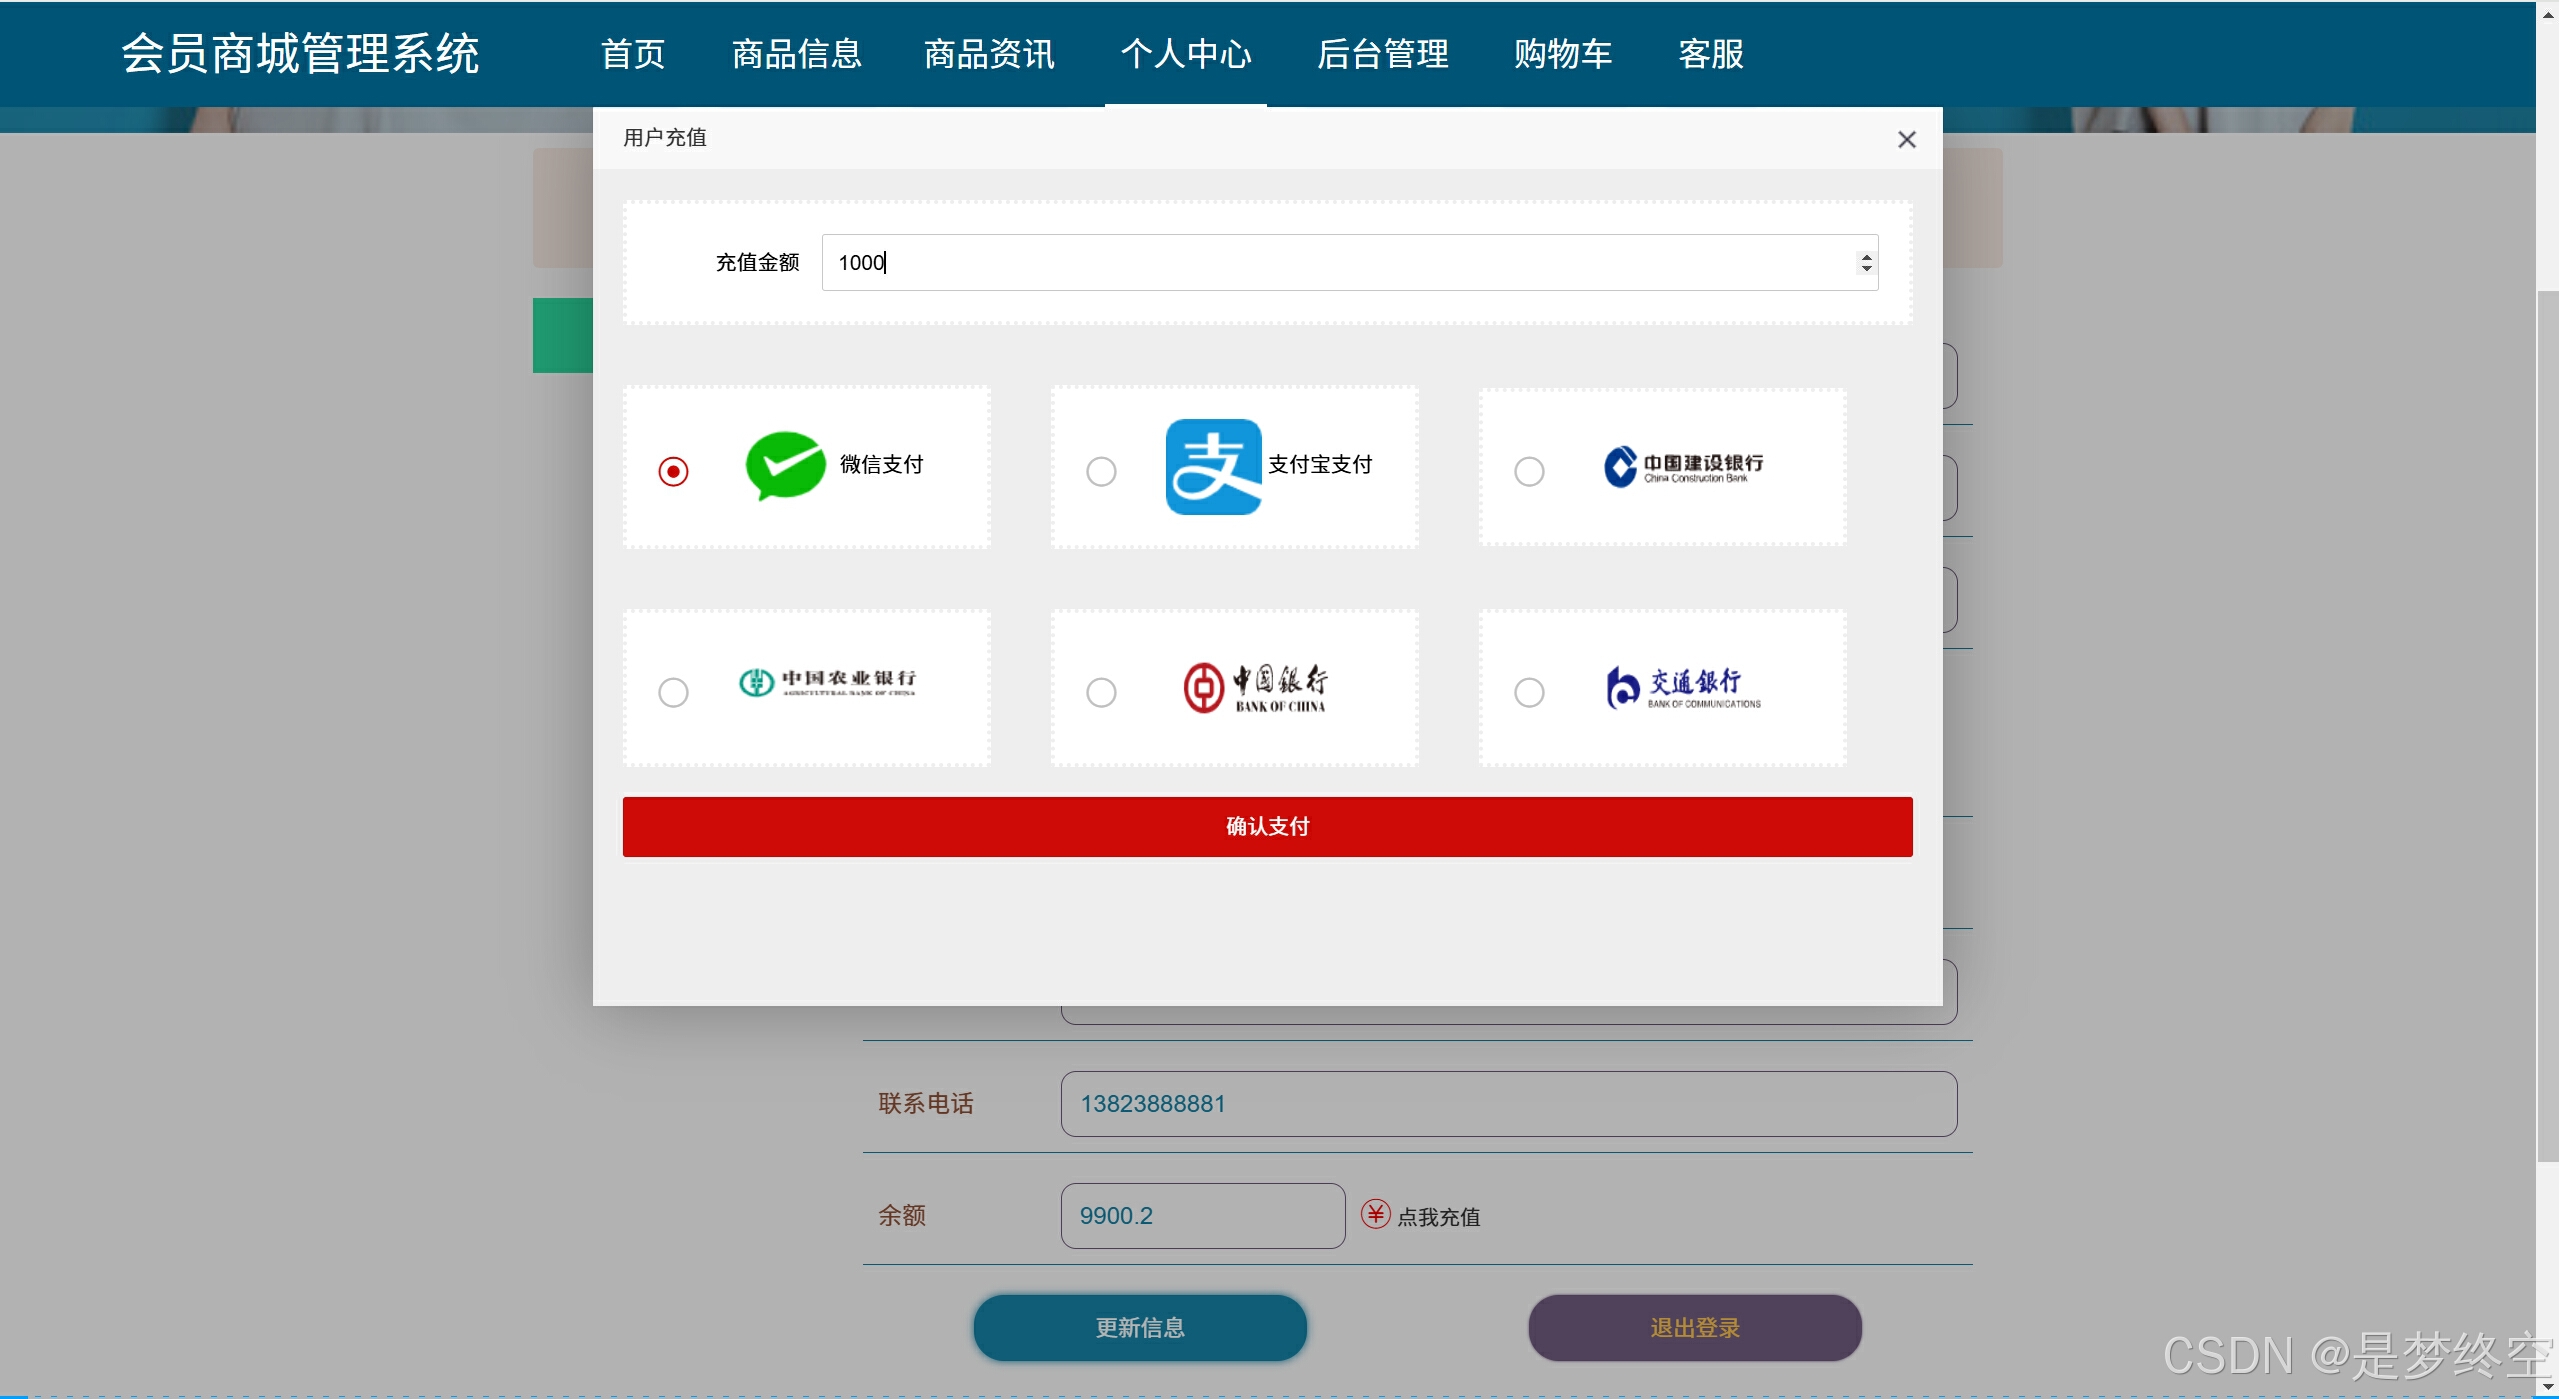The image size is (2559, 1399).
Task: Select the 支付宝支付 radio button
Action: coord(1101,471)
